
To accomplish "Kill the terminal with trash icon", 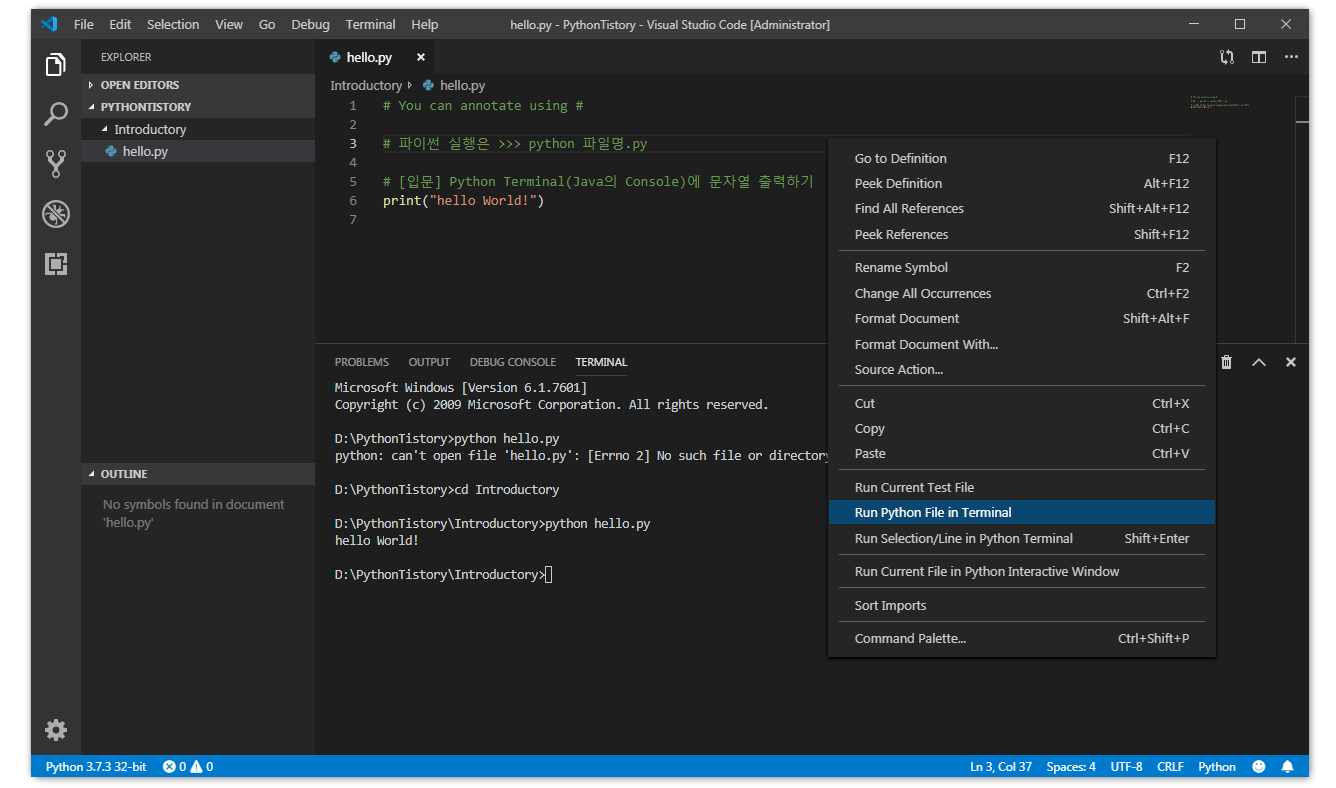I will click(1227, 362).
